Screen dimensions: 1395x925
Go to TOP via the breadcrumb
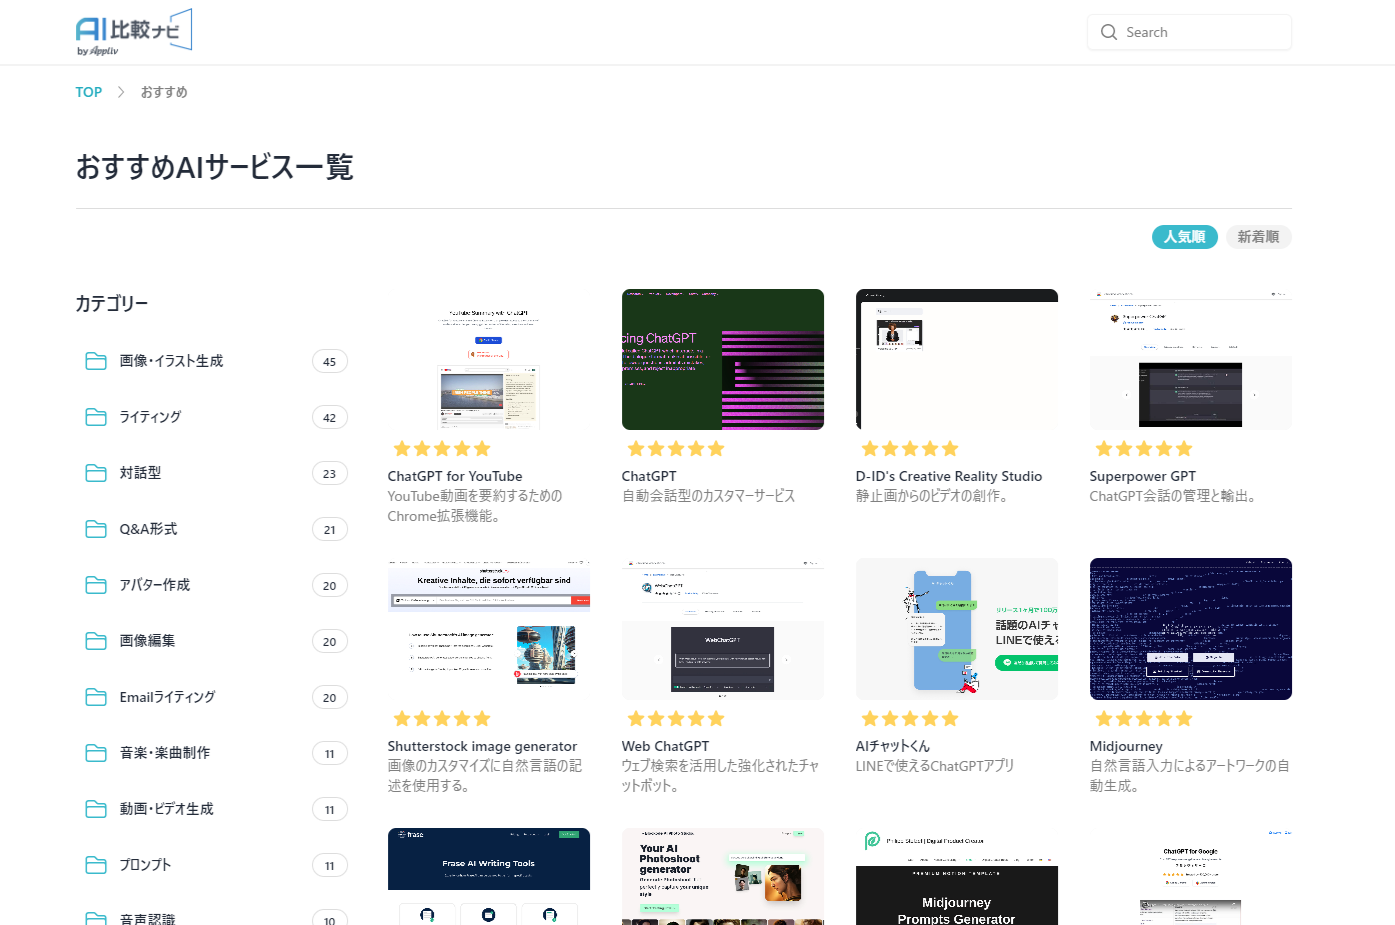click(89, 92)
